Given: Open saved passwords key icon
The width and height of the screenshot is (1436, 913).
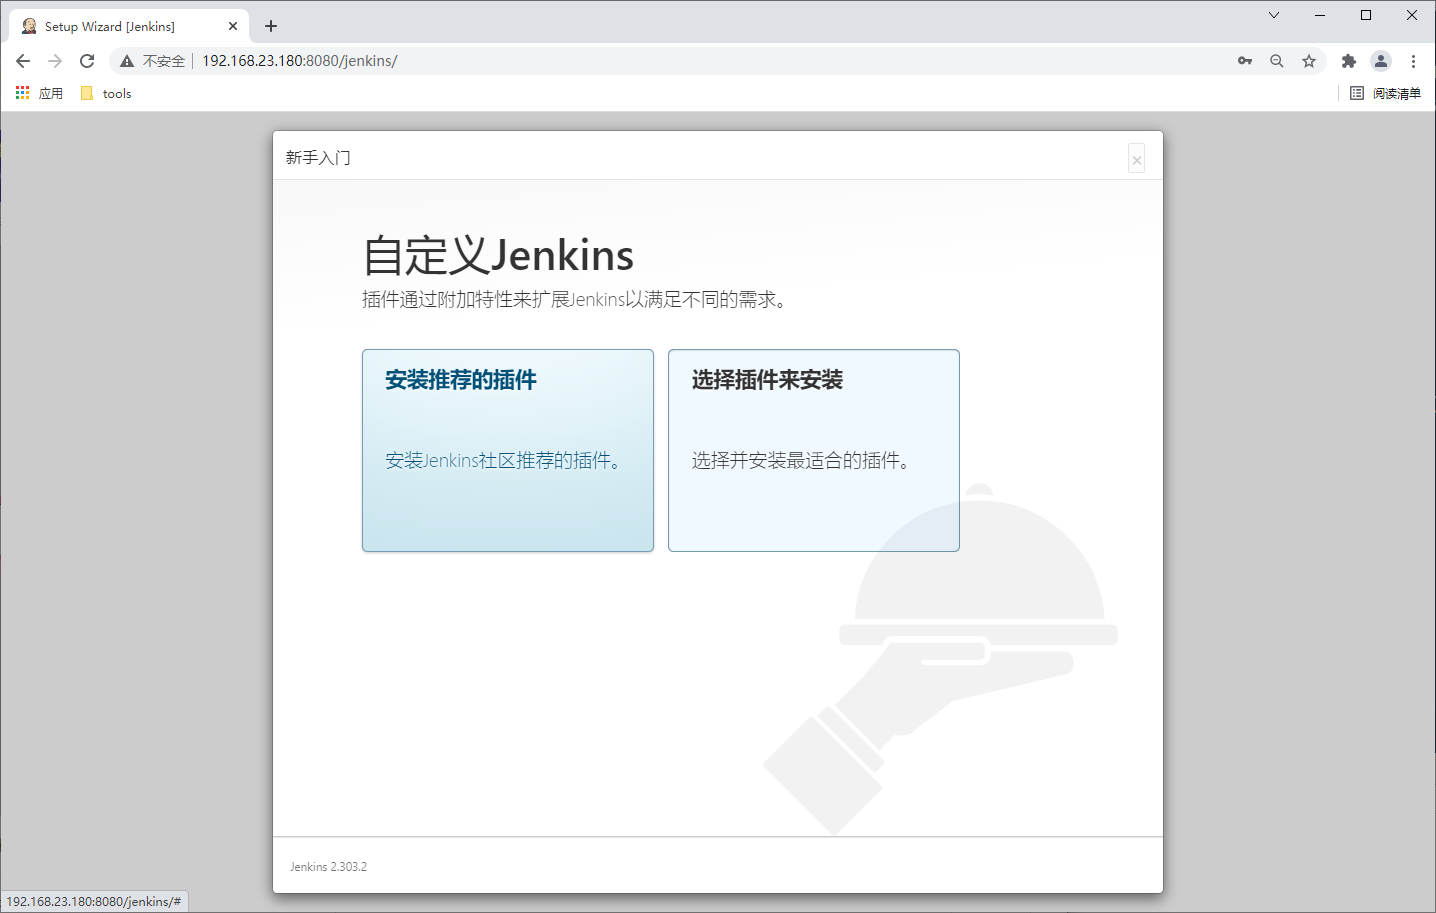Looking at the screenshot, I should point(1245,61).
